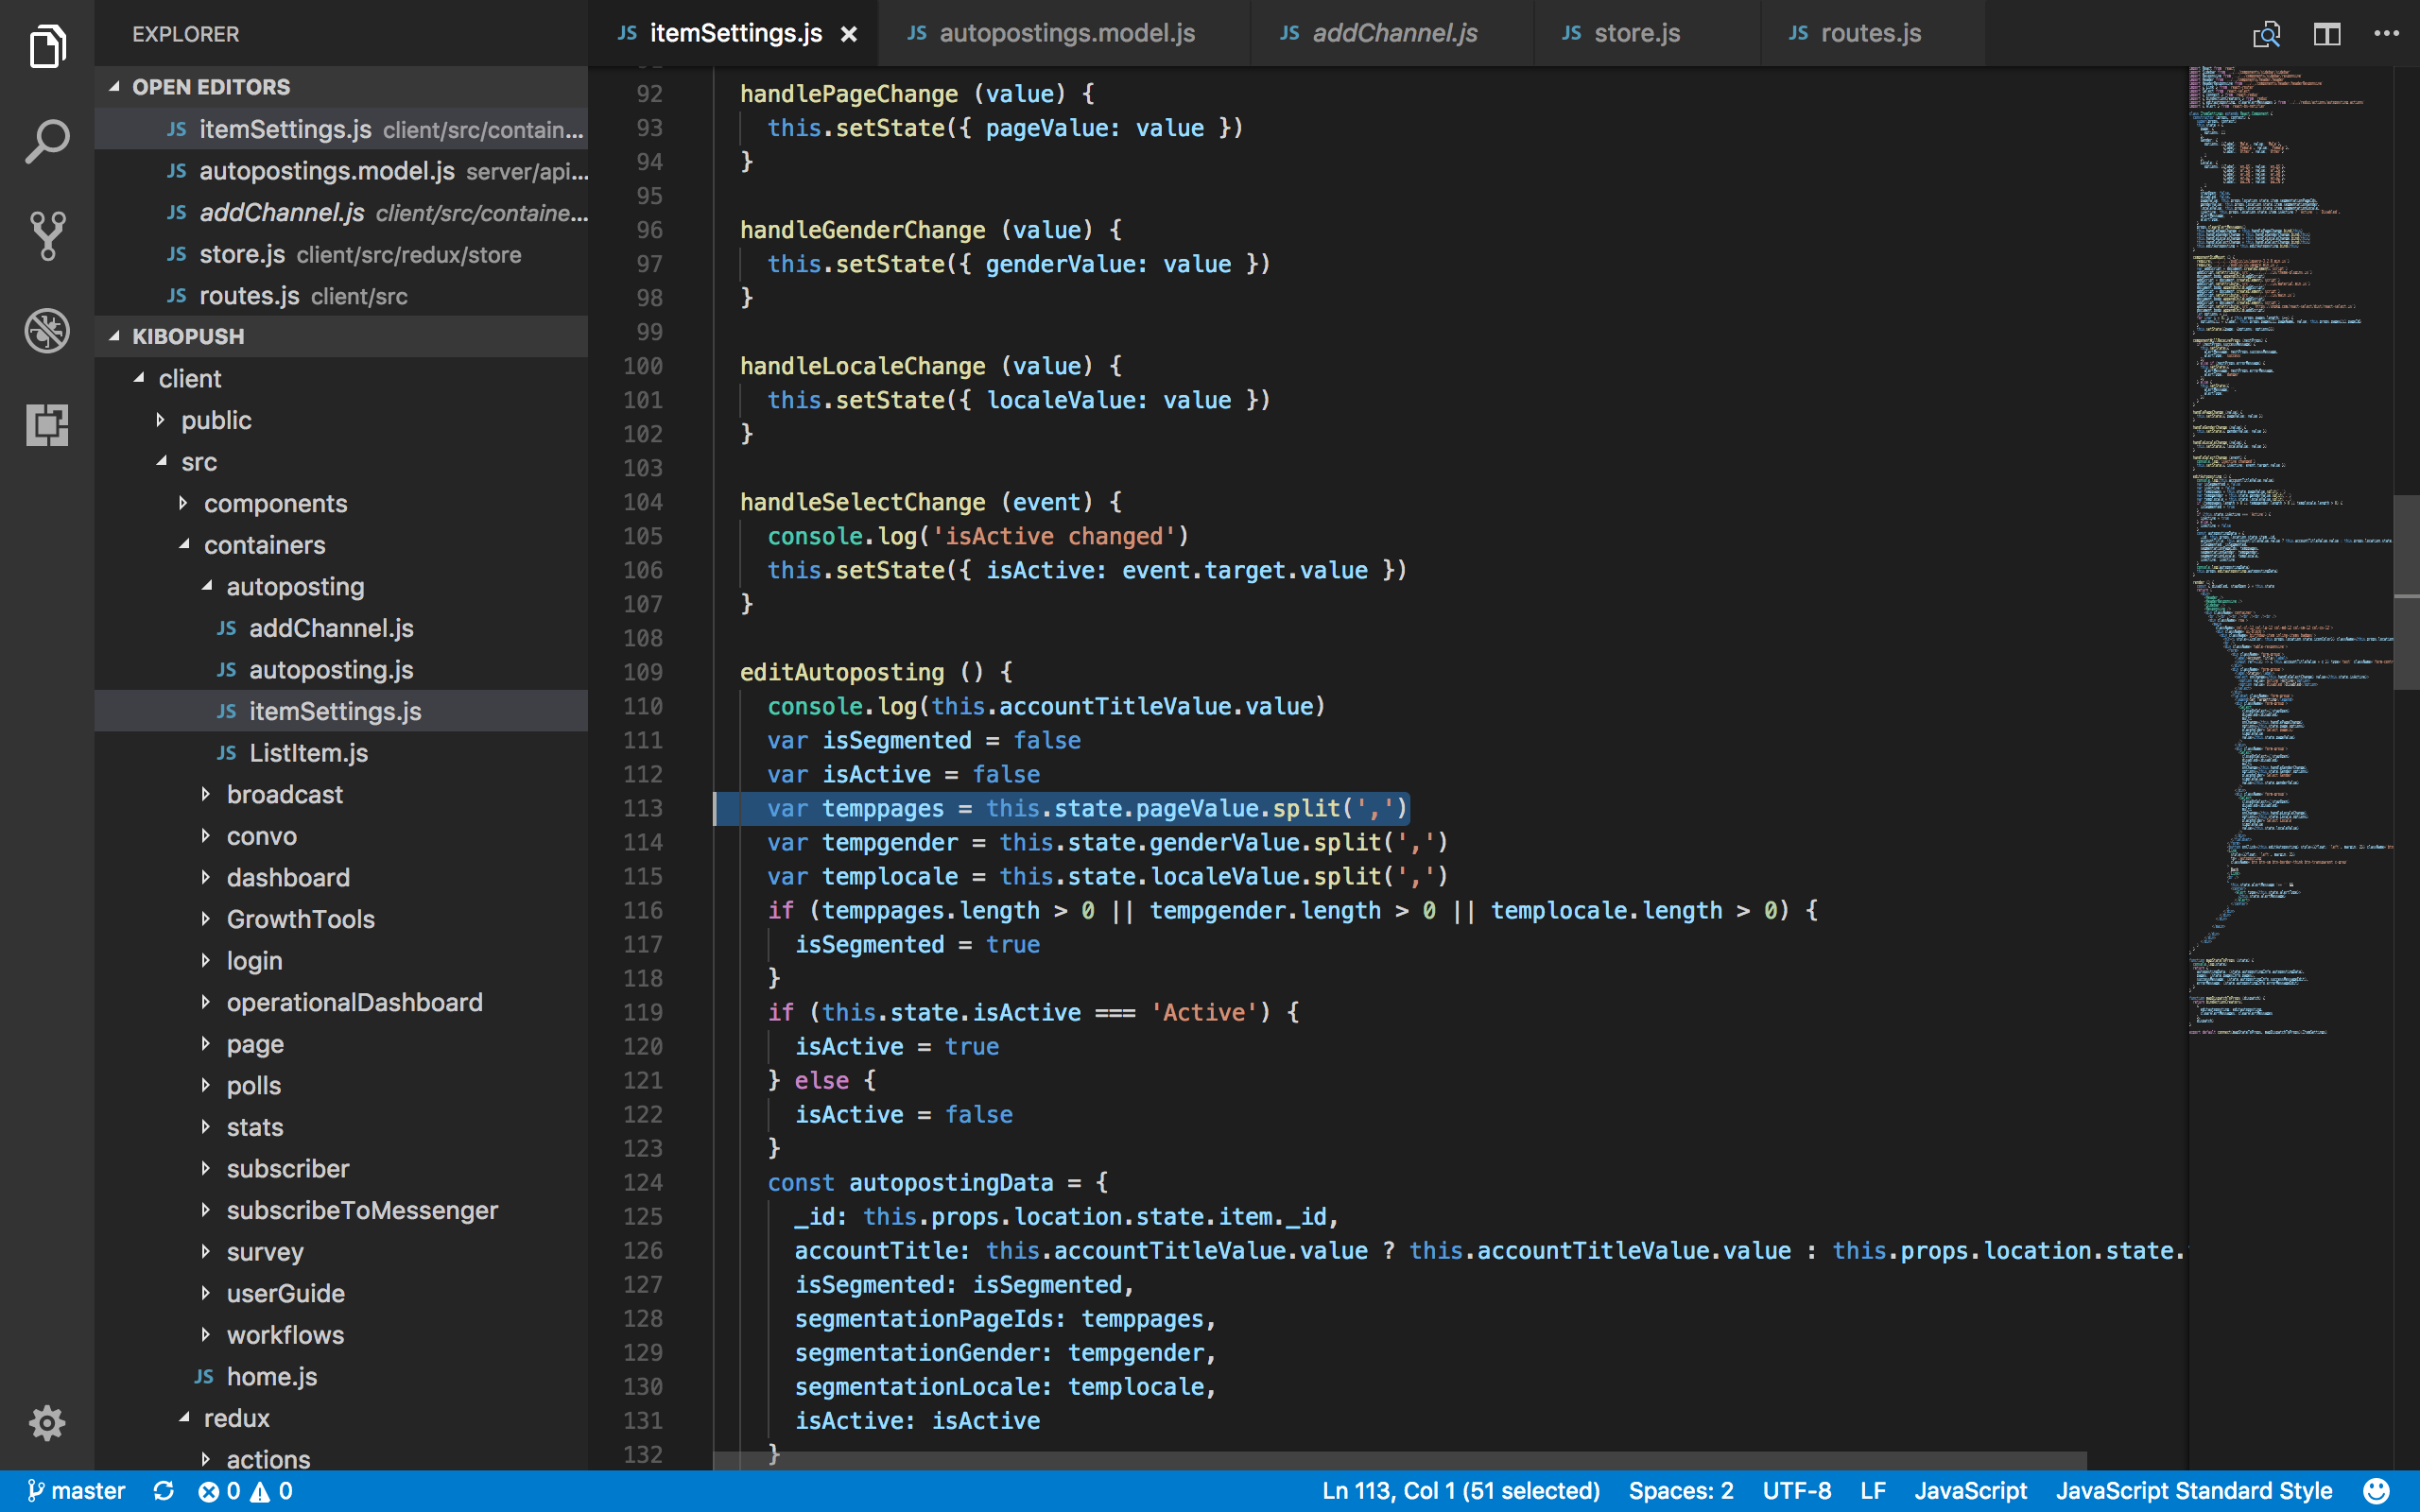
Task: Collapse the src folder
Action: tap(341, 462)
